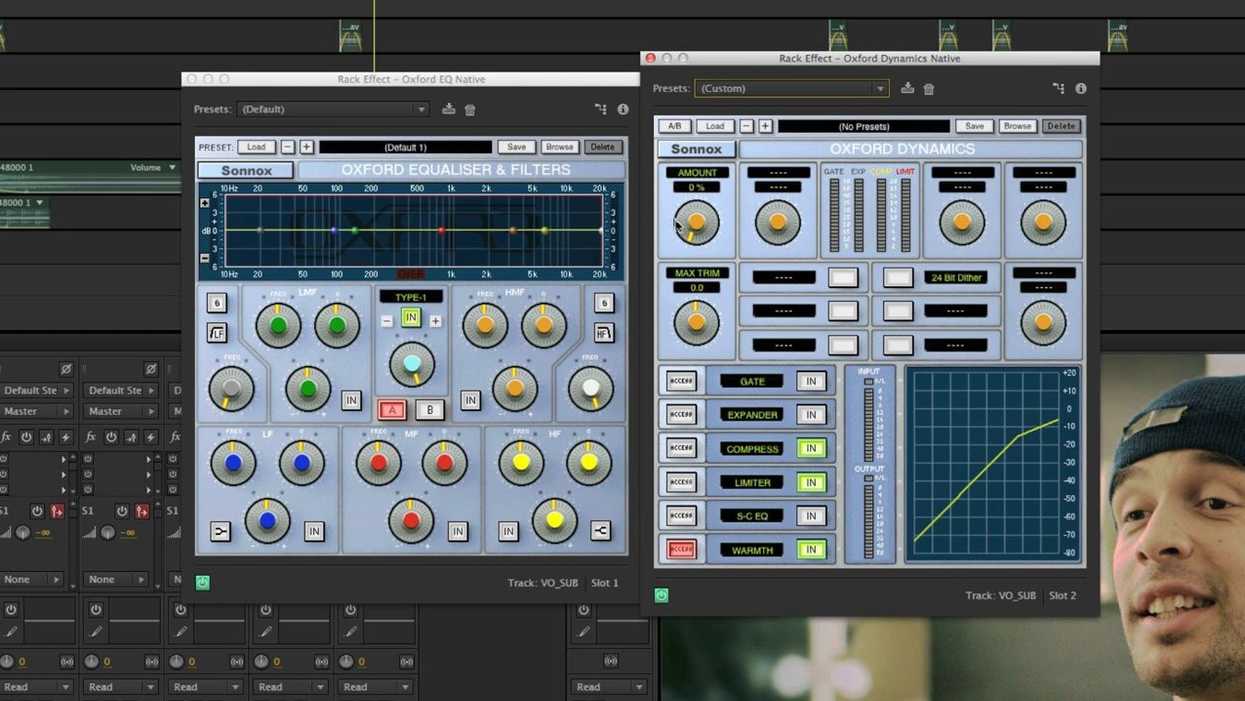Click stereo sum icon on first mixer channel

point(67,661)
